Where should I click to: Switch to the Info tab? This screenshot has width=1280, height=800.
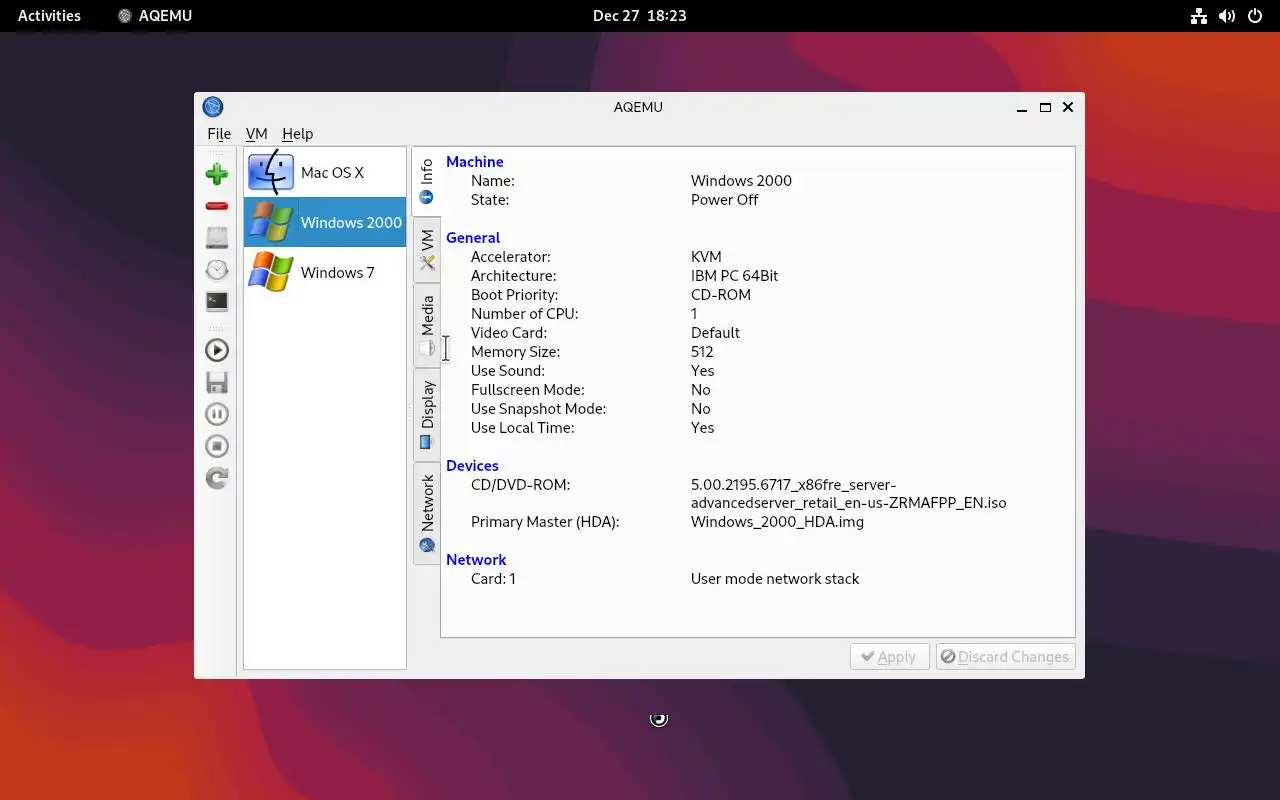point(427,181)
